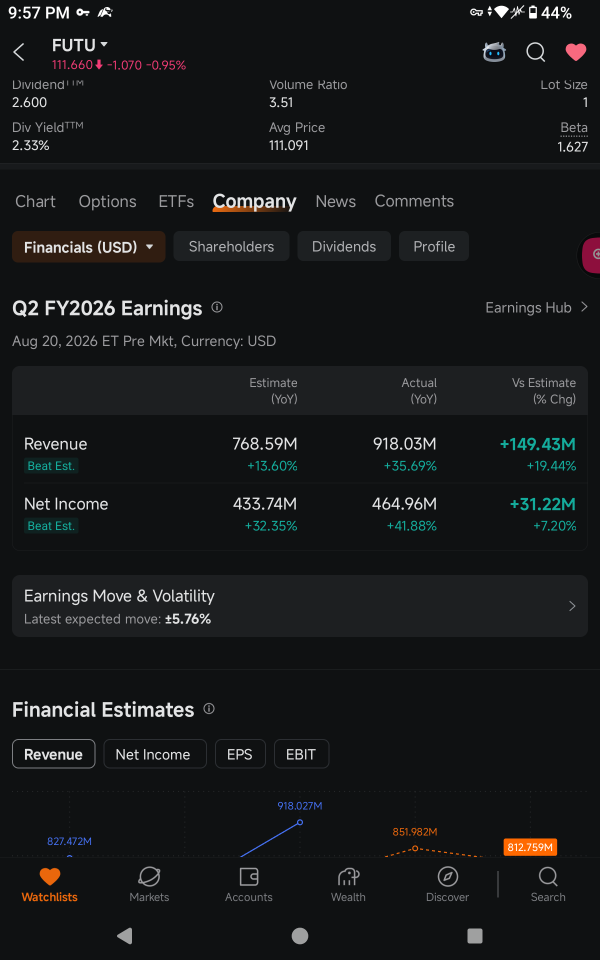The height and width of the screenshot is (960, 600).
Task: Tap the Android back triangle button
Action: (x=124, y=936)
